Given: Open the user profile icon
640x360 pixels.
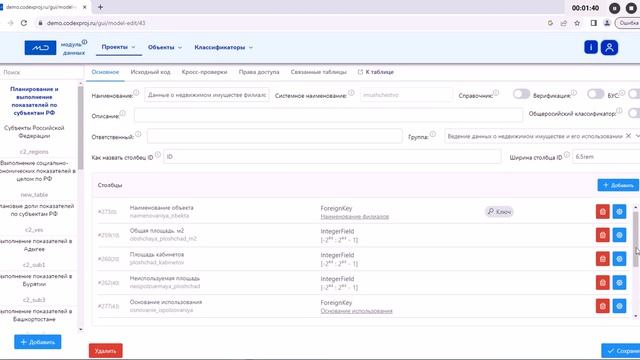Looking at the screenshot, I should click(609, 47).
